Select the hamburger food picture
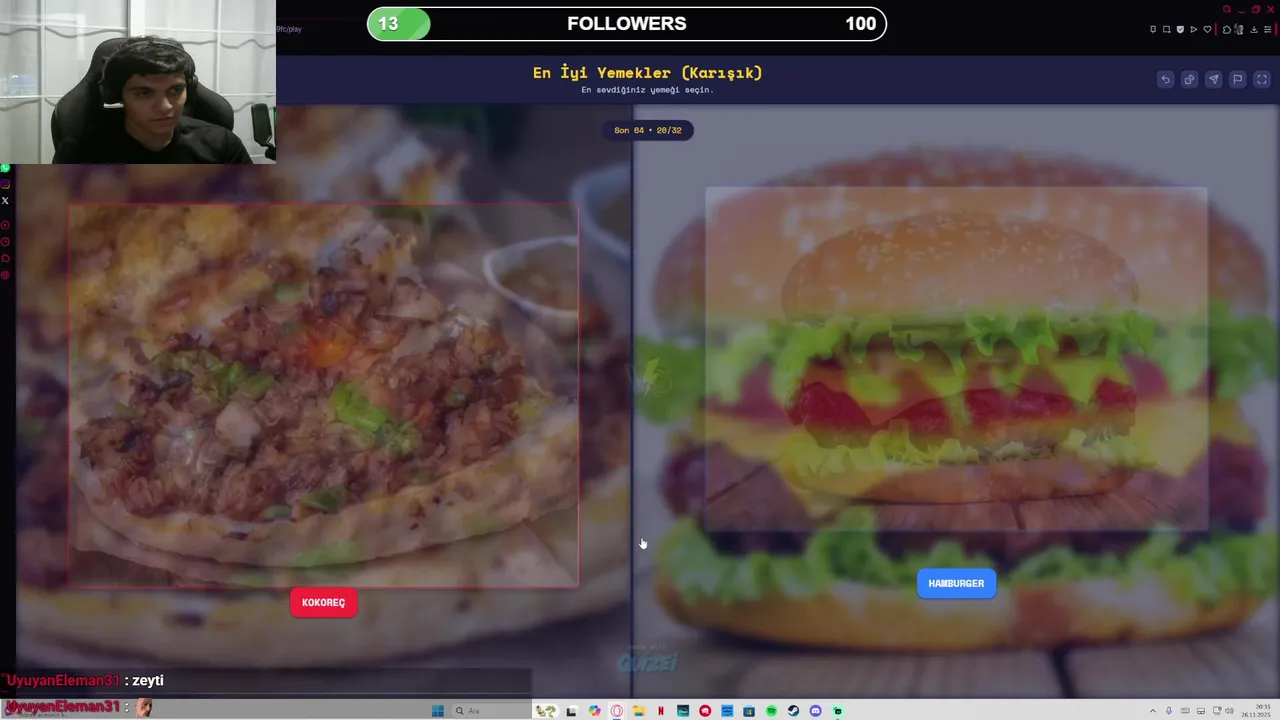The height and width of the screenshot is (720, 1280). pyautogui.click(x=956, y=358)
